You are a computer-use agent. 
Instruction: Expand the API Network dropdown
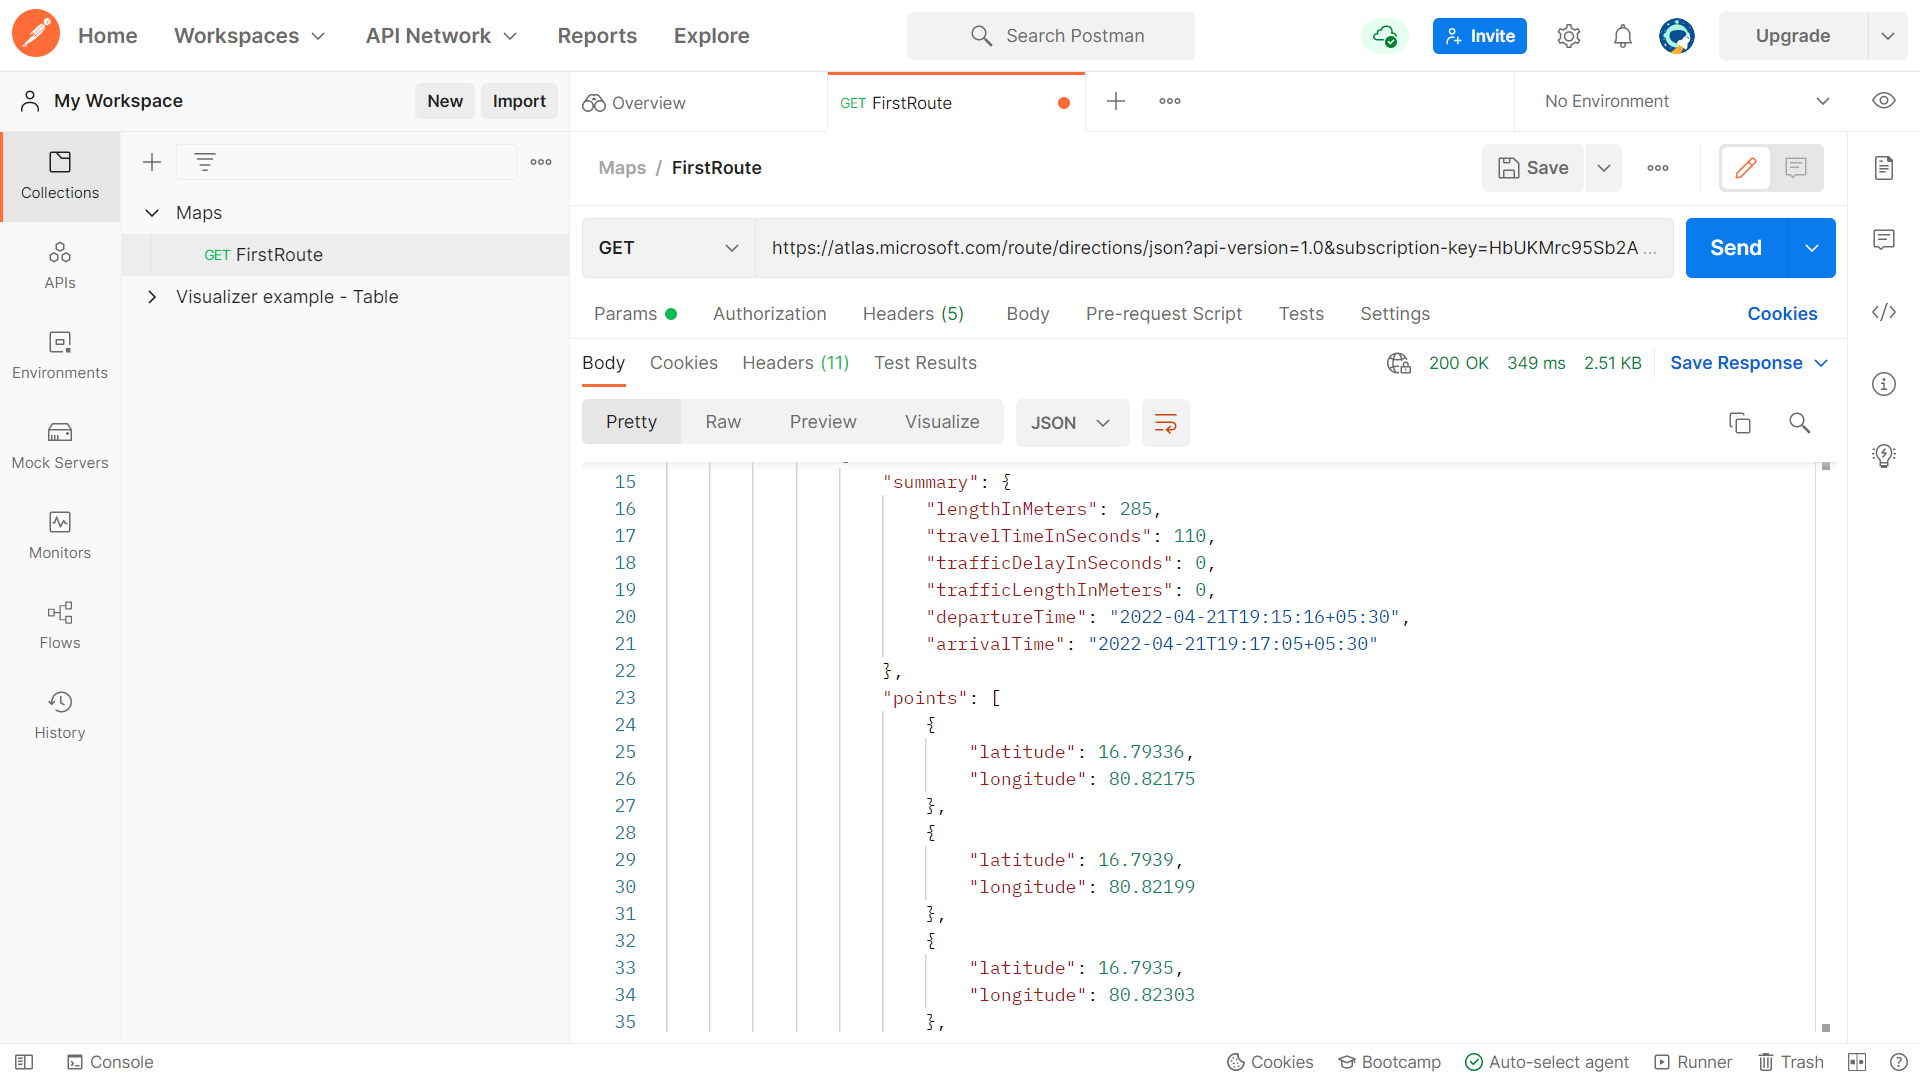click(442, 36)
